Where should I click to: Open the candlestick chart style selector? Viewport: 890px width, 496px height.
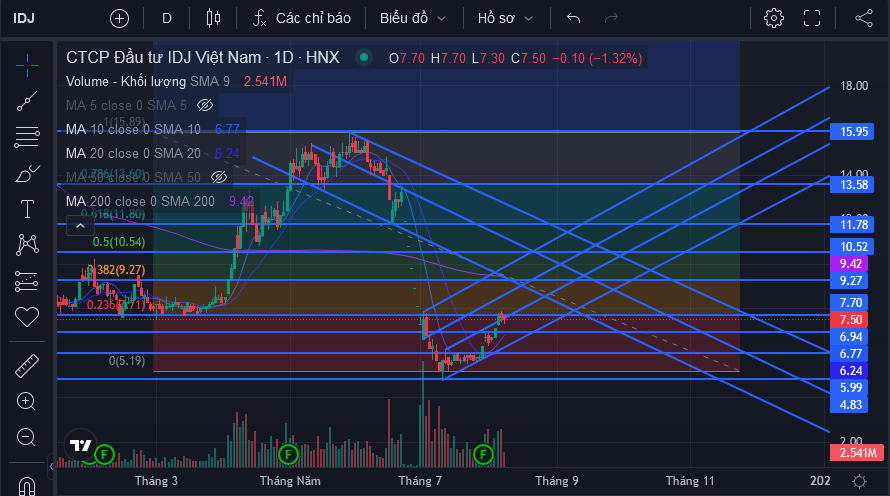tap(213, 19)
